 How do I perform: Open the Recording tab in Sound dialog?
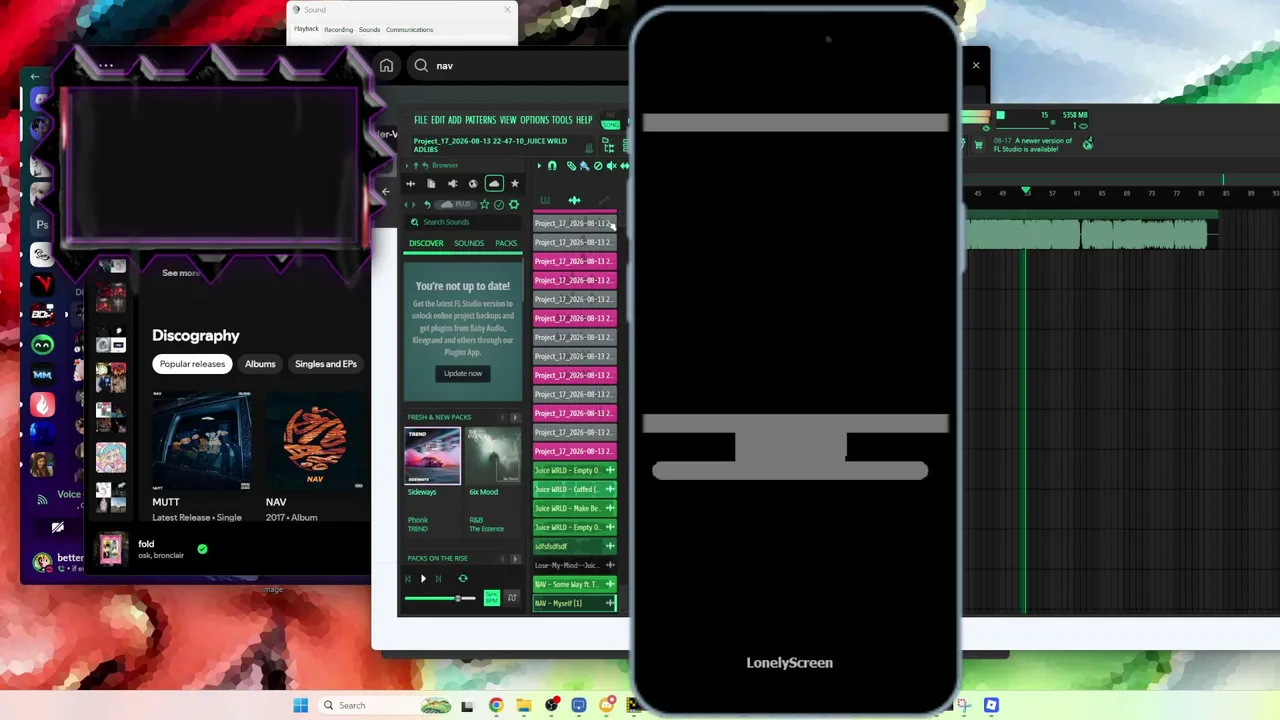tap(338, 30)
